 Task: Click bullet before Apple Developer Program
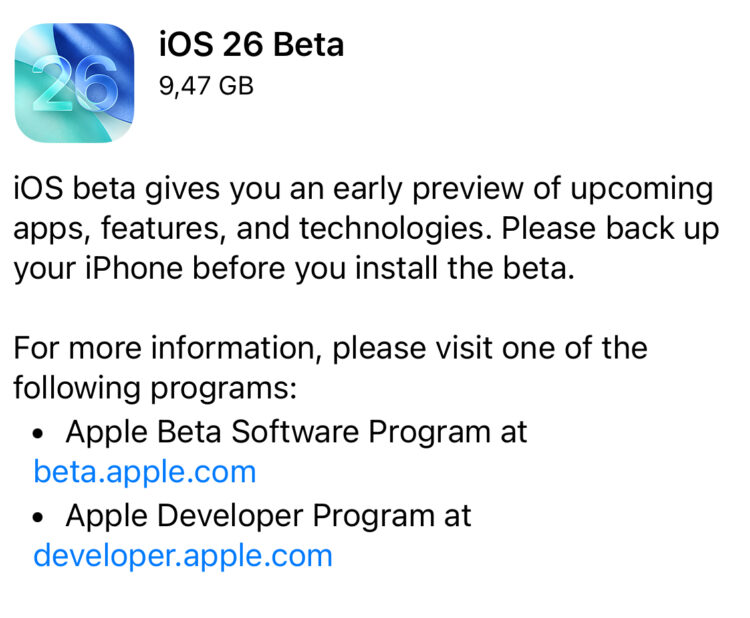38,518
